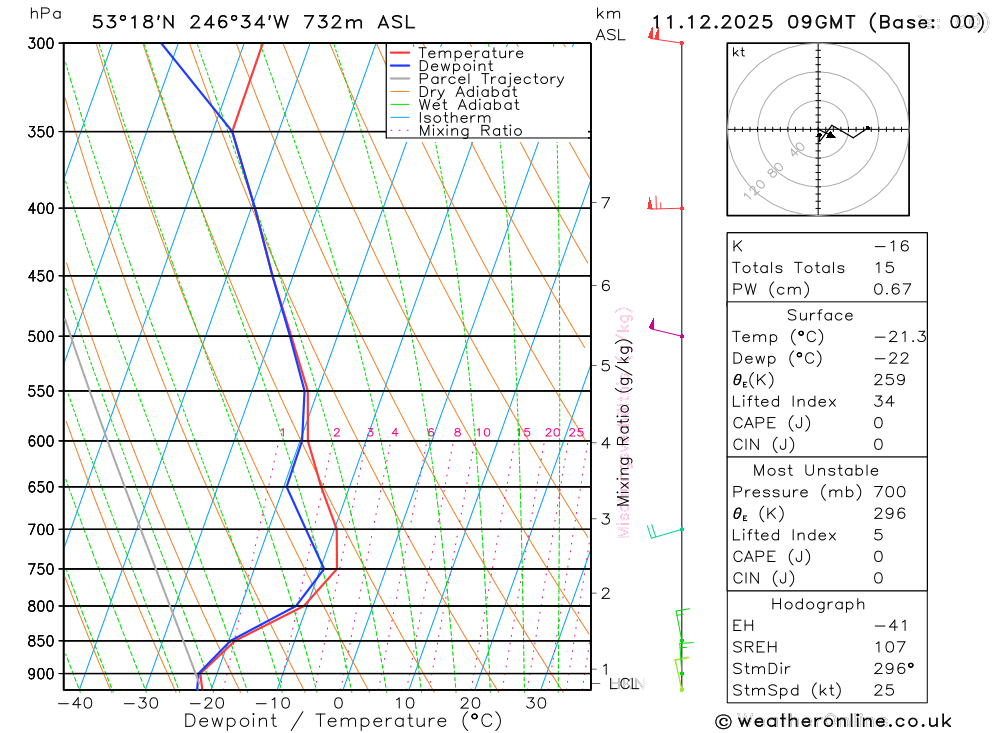Click the Hodograph section heading
The image size is (1000, 733).
(x=818, y=604)
